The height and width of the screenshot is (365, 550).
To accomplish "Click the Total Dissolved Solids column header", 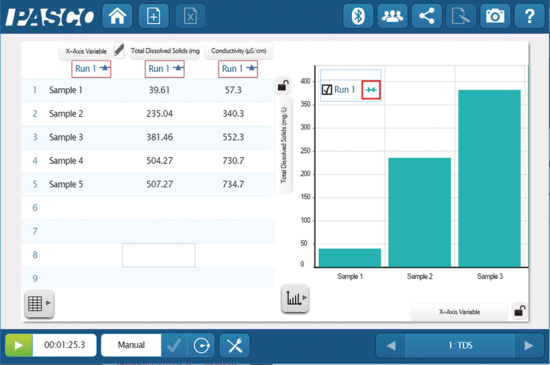I will (x=165, y=51).
